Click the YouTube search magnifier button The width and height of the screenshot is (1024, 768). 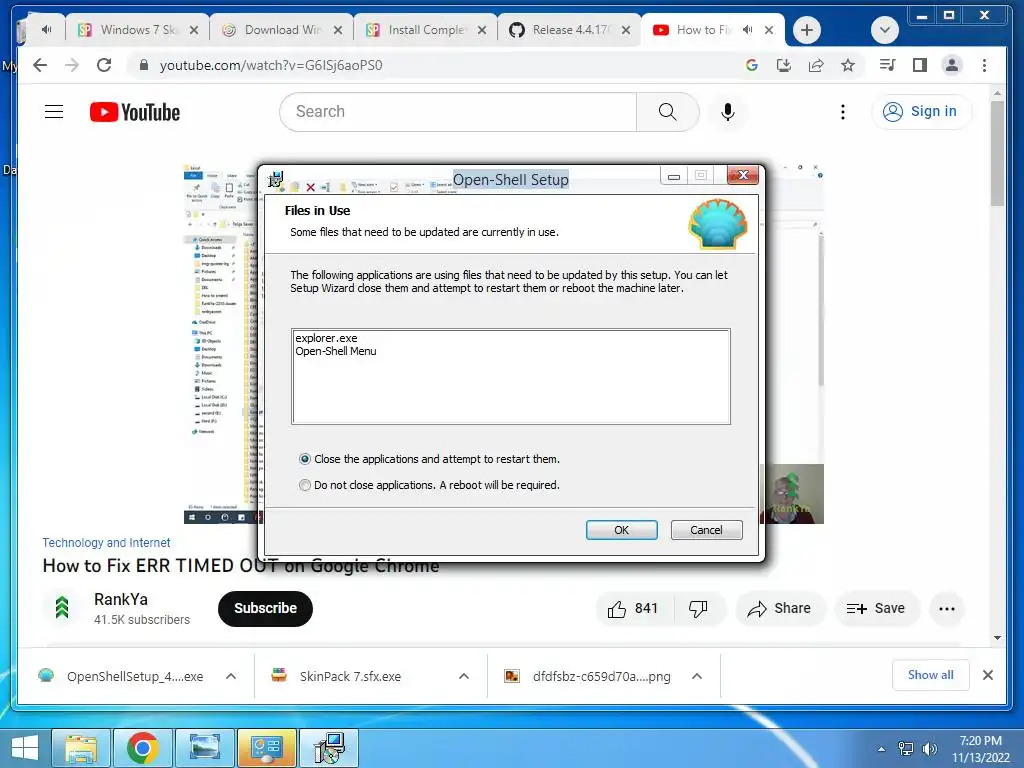pos(667,112)
